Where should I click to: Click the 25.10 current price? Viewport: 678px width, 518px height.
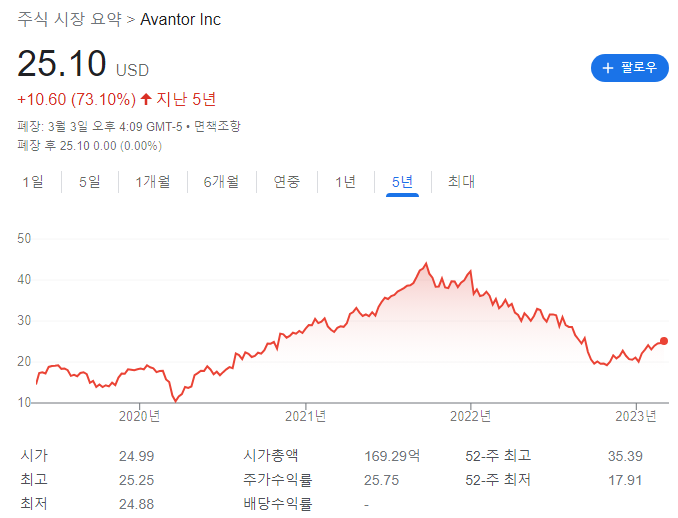62,64
